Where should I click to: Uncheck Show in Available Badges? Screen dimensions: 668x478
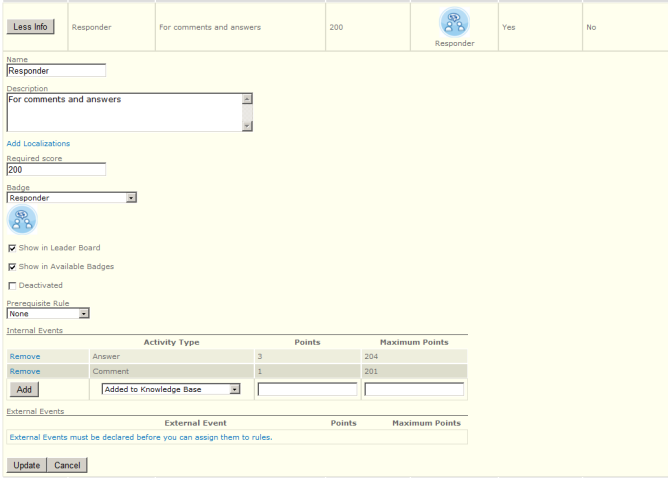pos(12,267)
